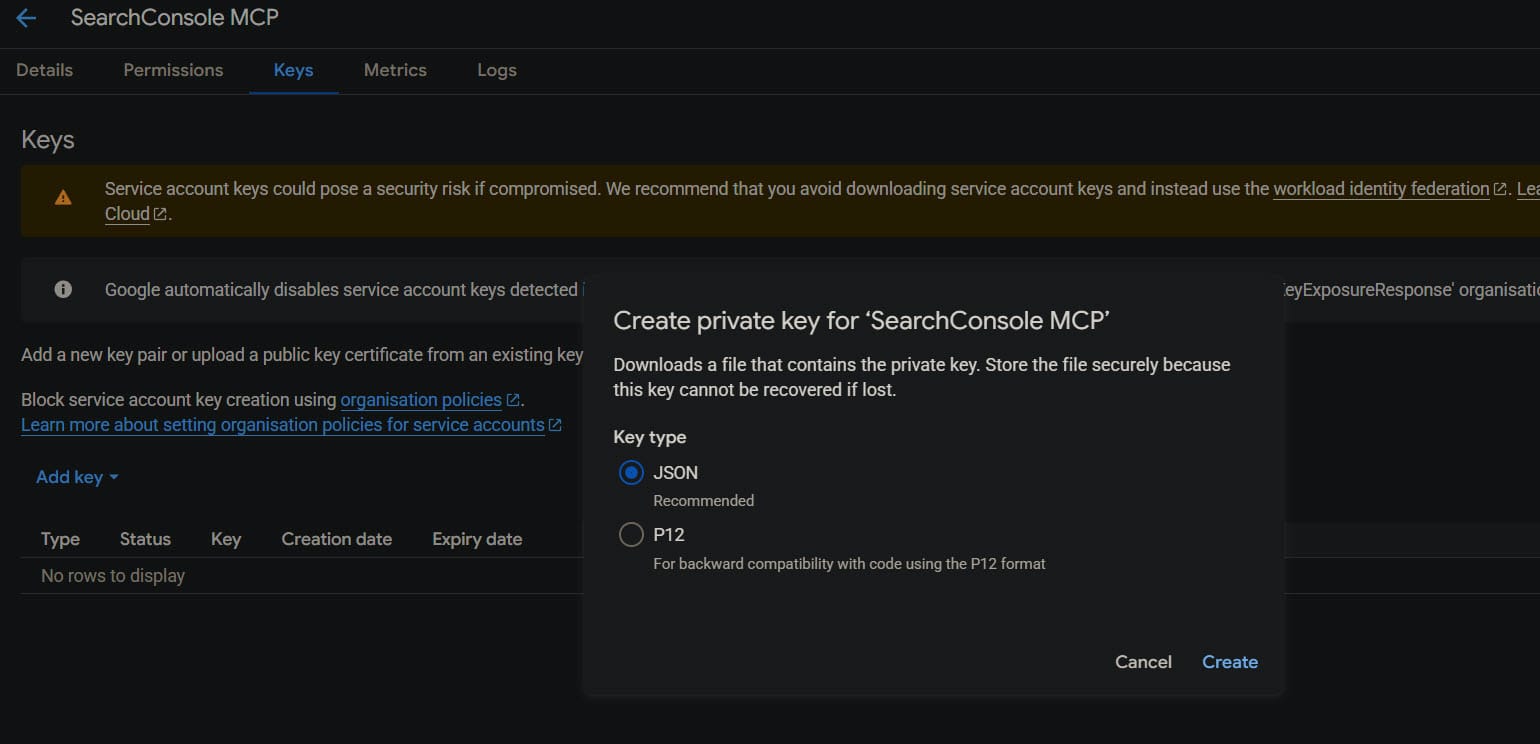Click the orange warning triangle icon

pyautogui.click(x=63, y=197)
